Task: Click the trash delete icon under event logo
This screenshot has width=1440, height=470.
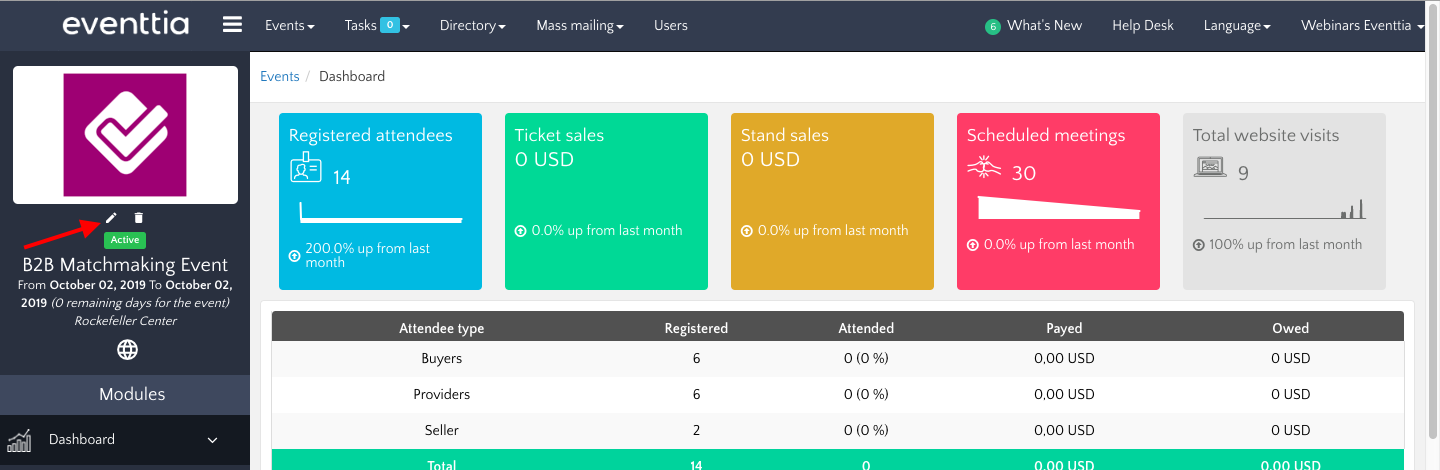Action: [x=139, y=218]
